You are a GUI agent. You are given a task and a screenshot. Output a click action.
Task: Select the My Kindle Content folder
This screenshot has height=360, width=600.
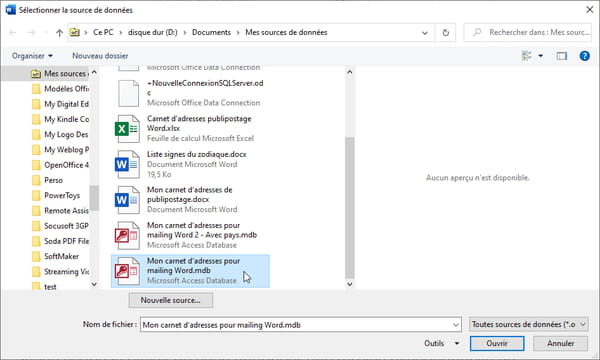pyautogui.click(x=60, y=119)
